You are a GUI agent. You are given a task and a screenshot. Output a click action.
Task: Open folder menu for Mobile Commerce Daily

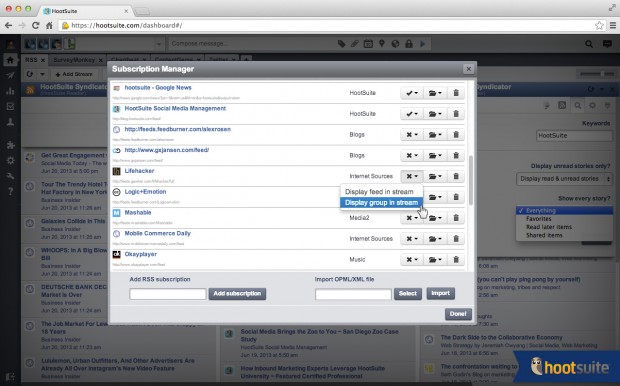[x=435, y=239]
